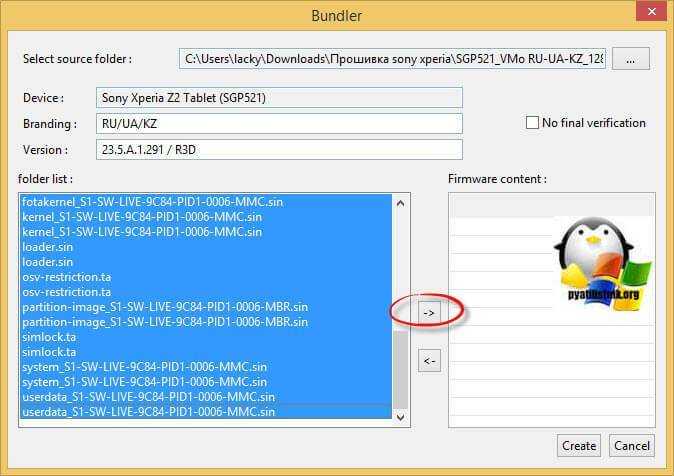This screenshot has width=674, height=476.
Task: Select the first loader.sin entry
Action: click(x=206, y=247)
